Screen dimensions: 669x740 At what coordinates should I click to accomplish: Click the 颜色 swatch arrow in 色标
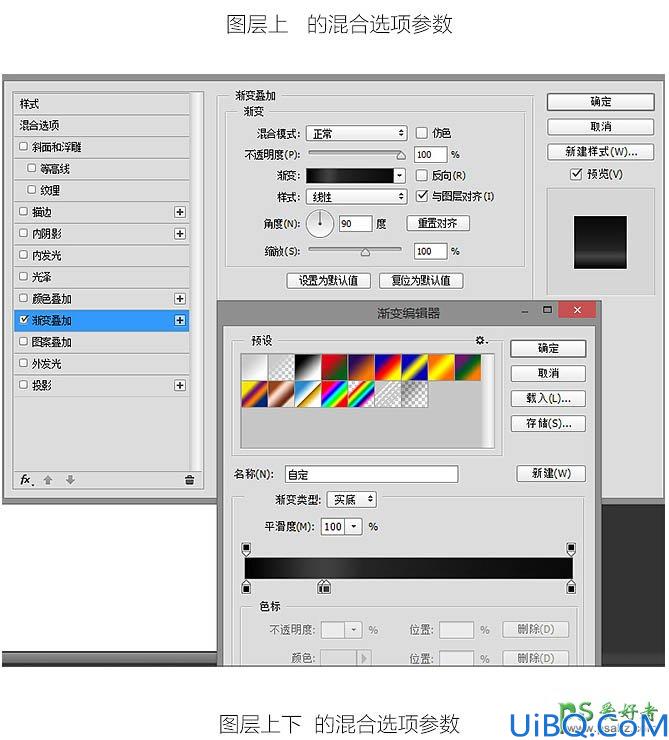pos(364,658)
